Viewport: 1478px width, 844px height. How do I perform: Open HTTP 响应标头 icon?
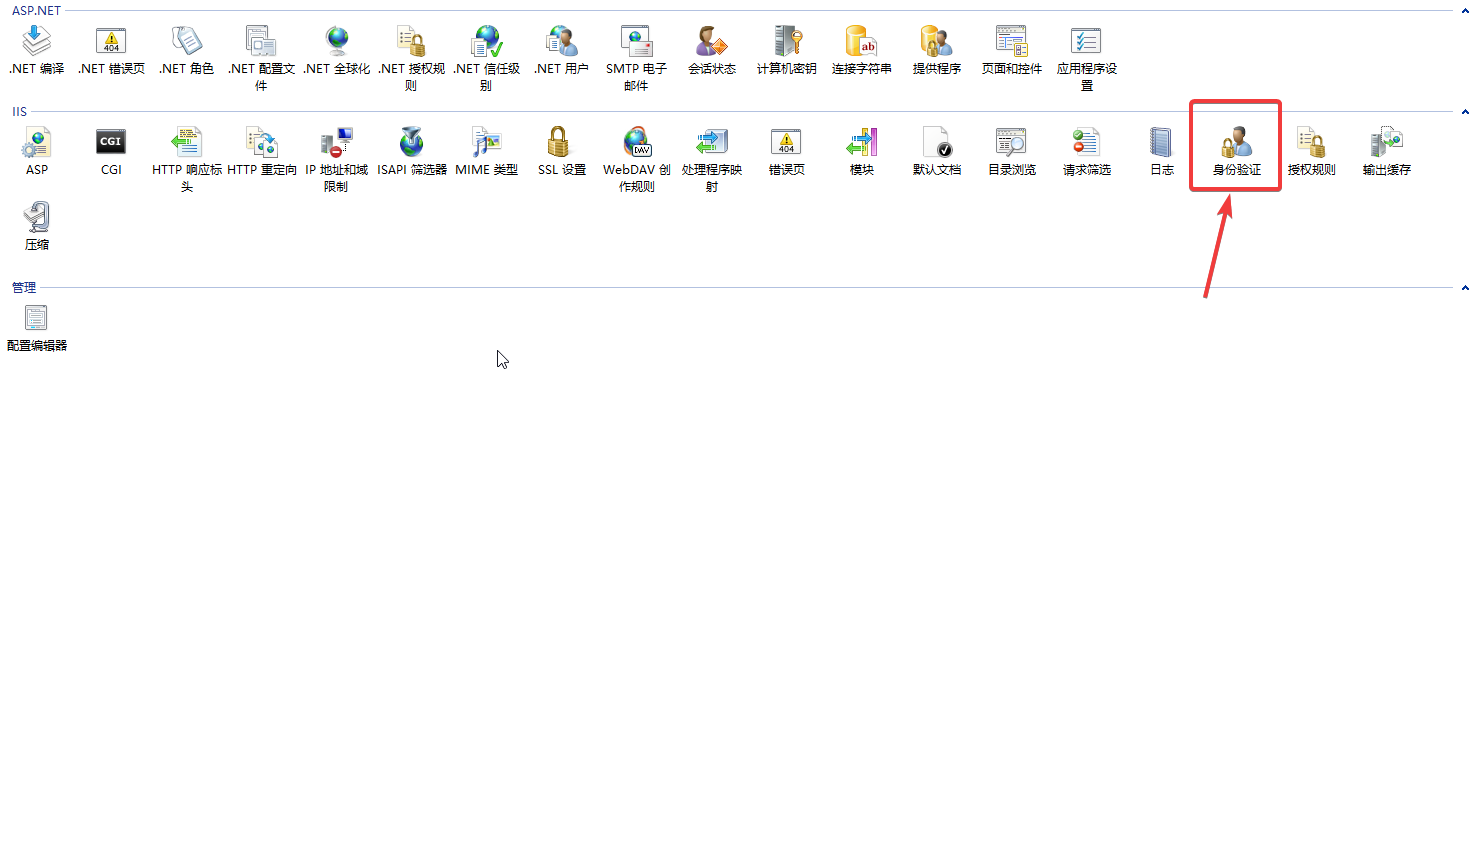(187, 142)
